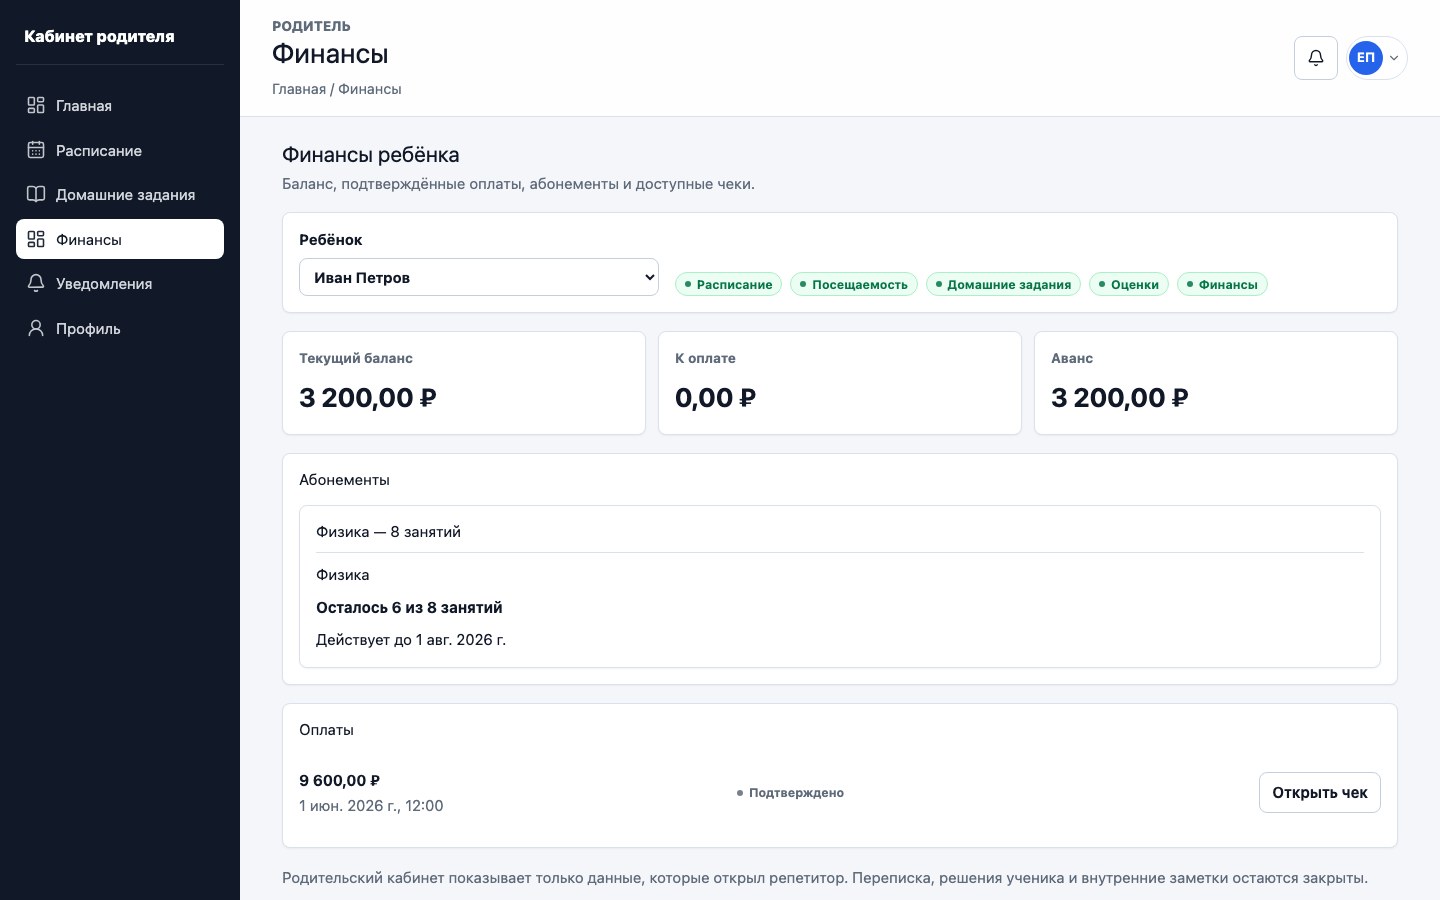Click the Открыть чек button

[1319, 792]
